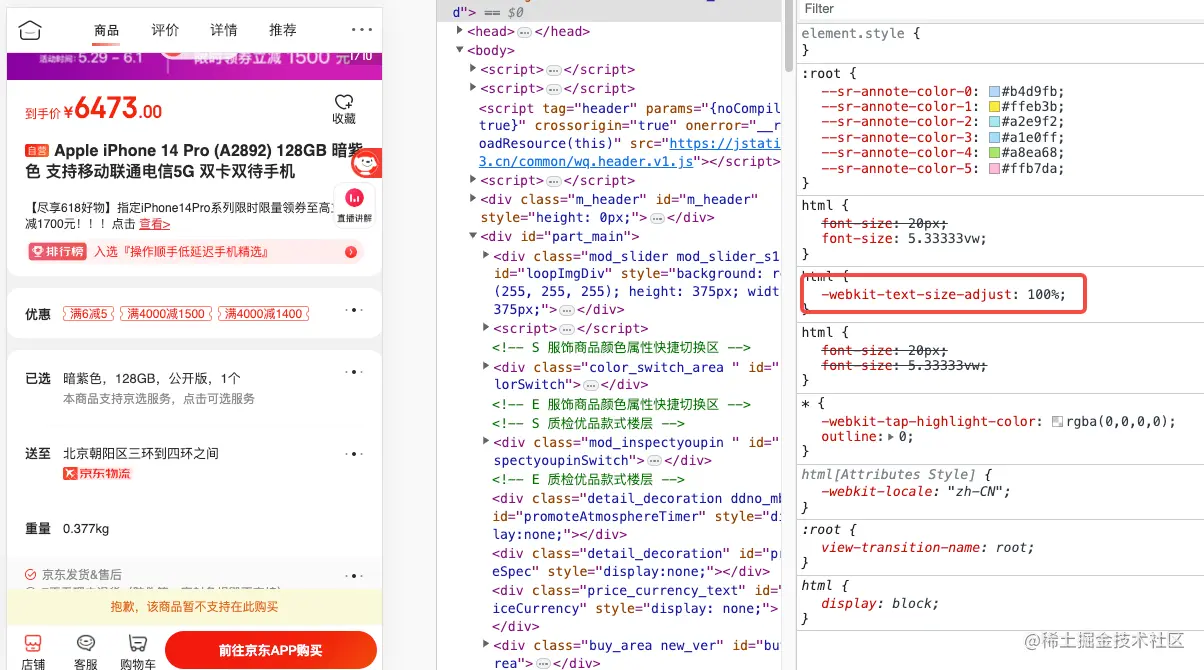Image resolution: width=1204 pixels, height=670 pixels.
Task: Expand the buy_area div node
Action: pyautogui.click(x=486, y=645)
